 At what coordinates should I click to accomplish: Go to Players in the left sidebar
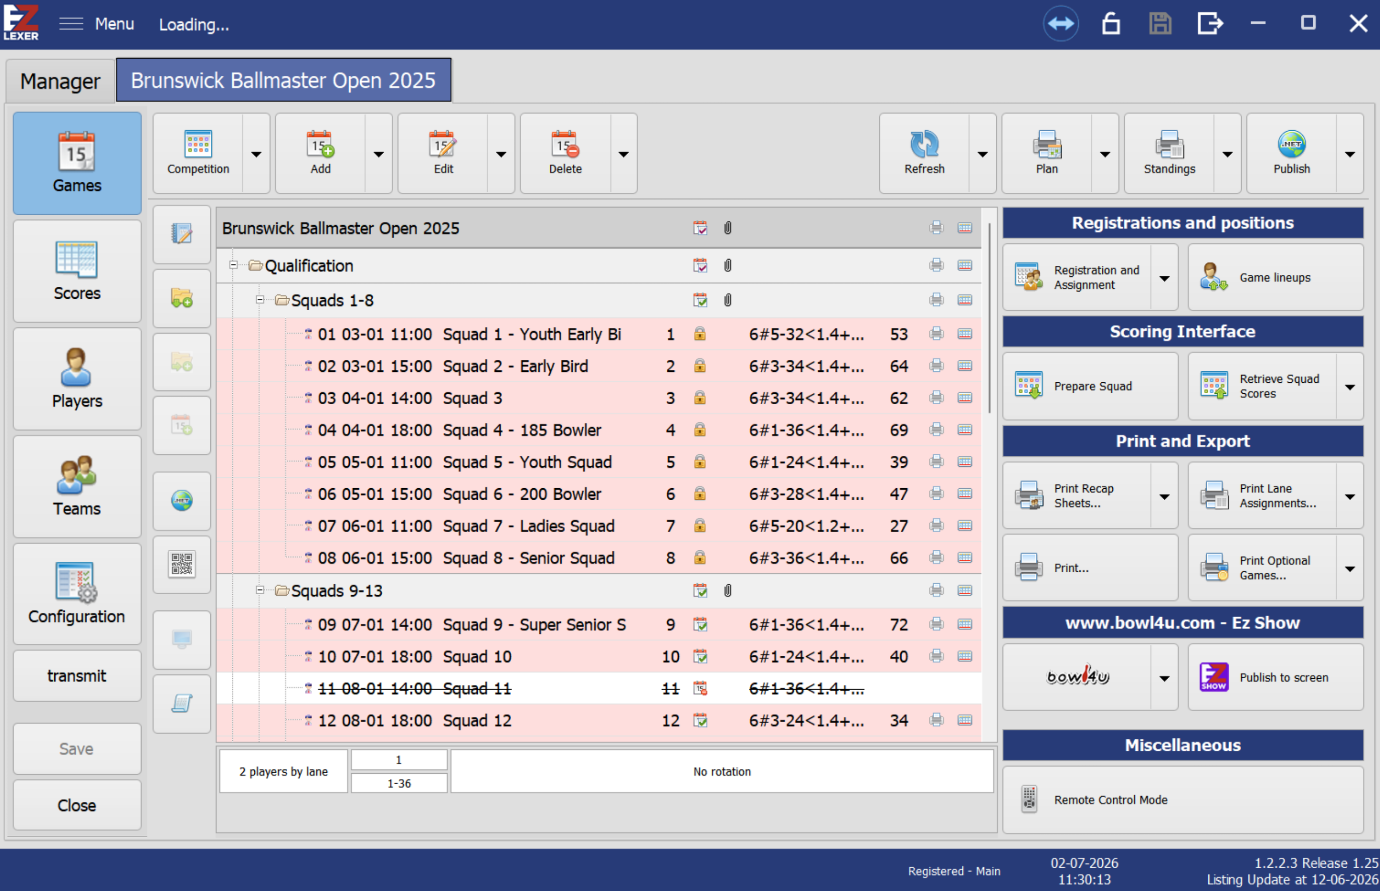tap(77, 379)
